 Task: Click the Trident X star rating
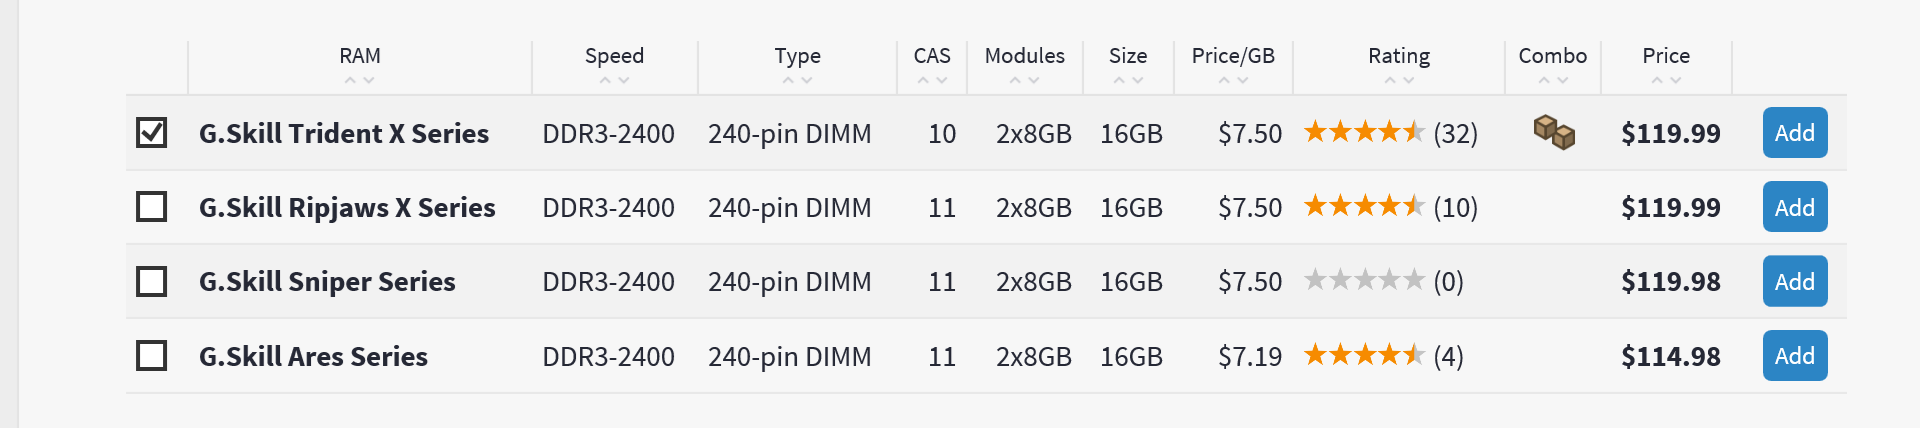click(x=1364, y=132)
